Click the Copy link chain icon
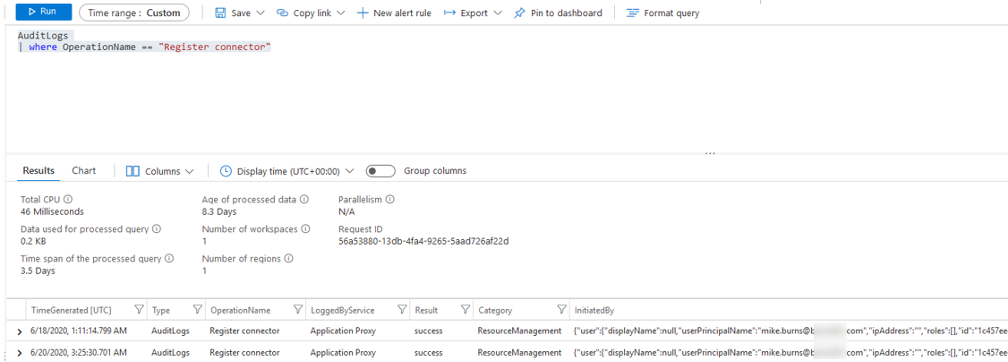The image size is (1008, 362). (x=282, y=13)
